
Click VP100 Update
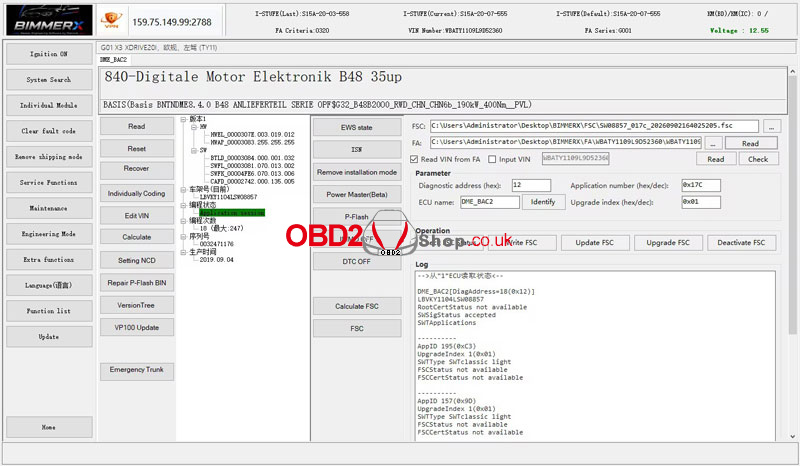pyautogui.click(x=137, y=327)
